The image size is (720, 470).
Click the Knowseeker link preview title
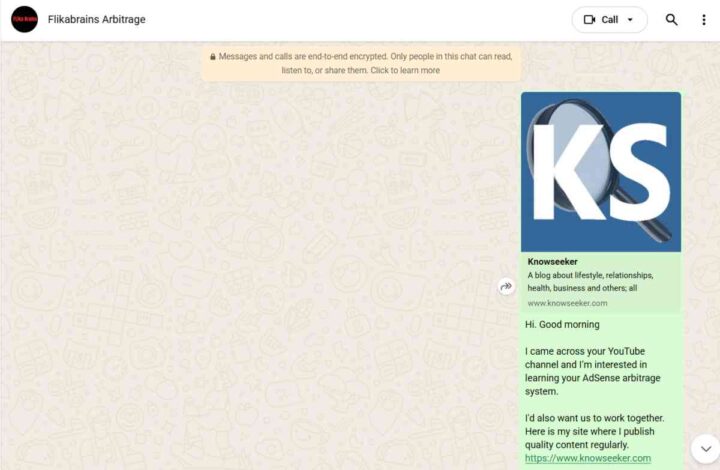pyautogui.click(x=552, y=262)
